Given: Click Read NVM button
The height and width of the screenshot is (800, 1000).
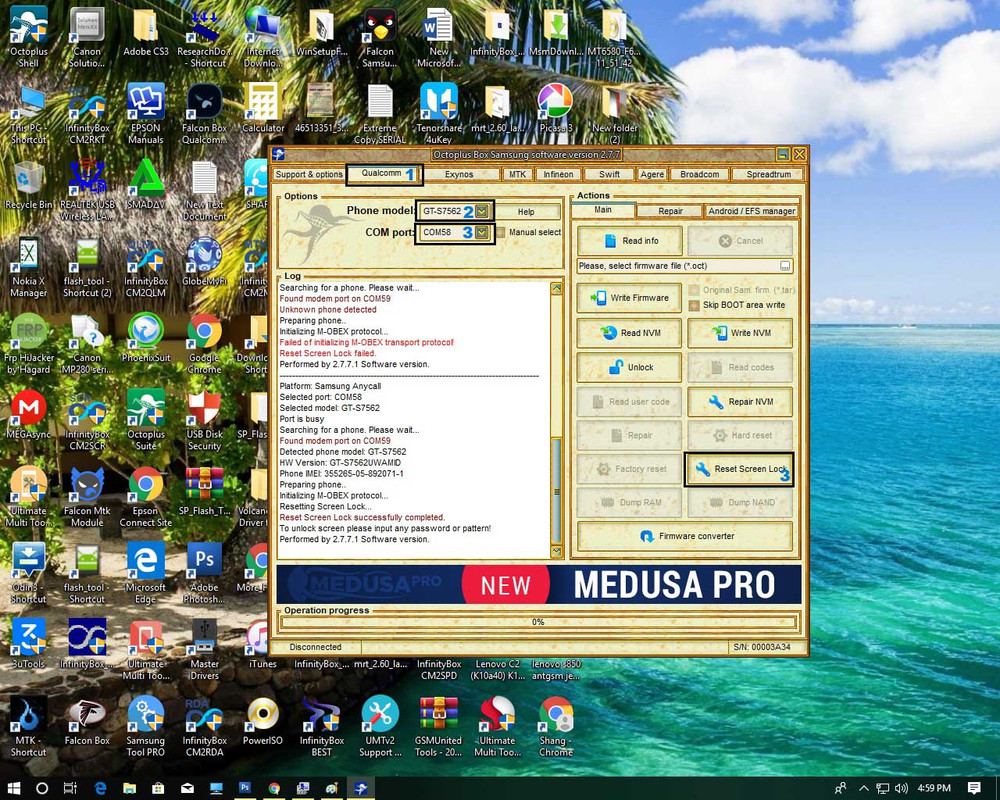Looking at the screenshot, I should pyautogui.click(x=629, y=333).
